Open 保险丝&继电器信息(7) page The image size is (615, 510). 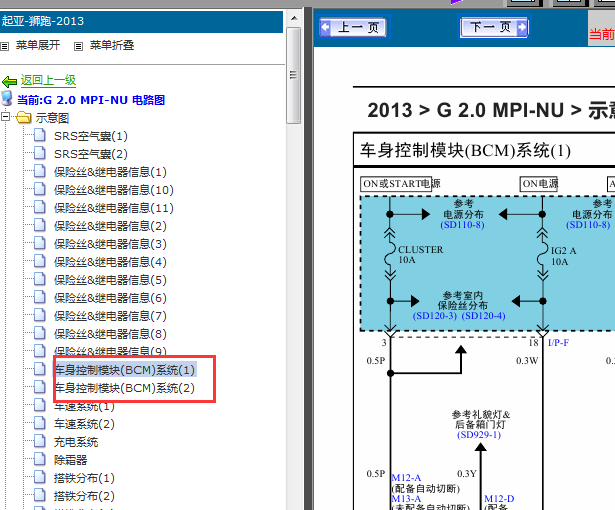tap(110, 316)
